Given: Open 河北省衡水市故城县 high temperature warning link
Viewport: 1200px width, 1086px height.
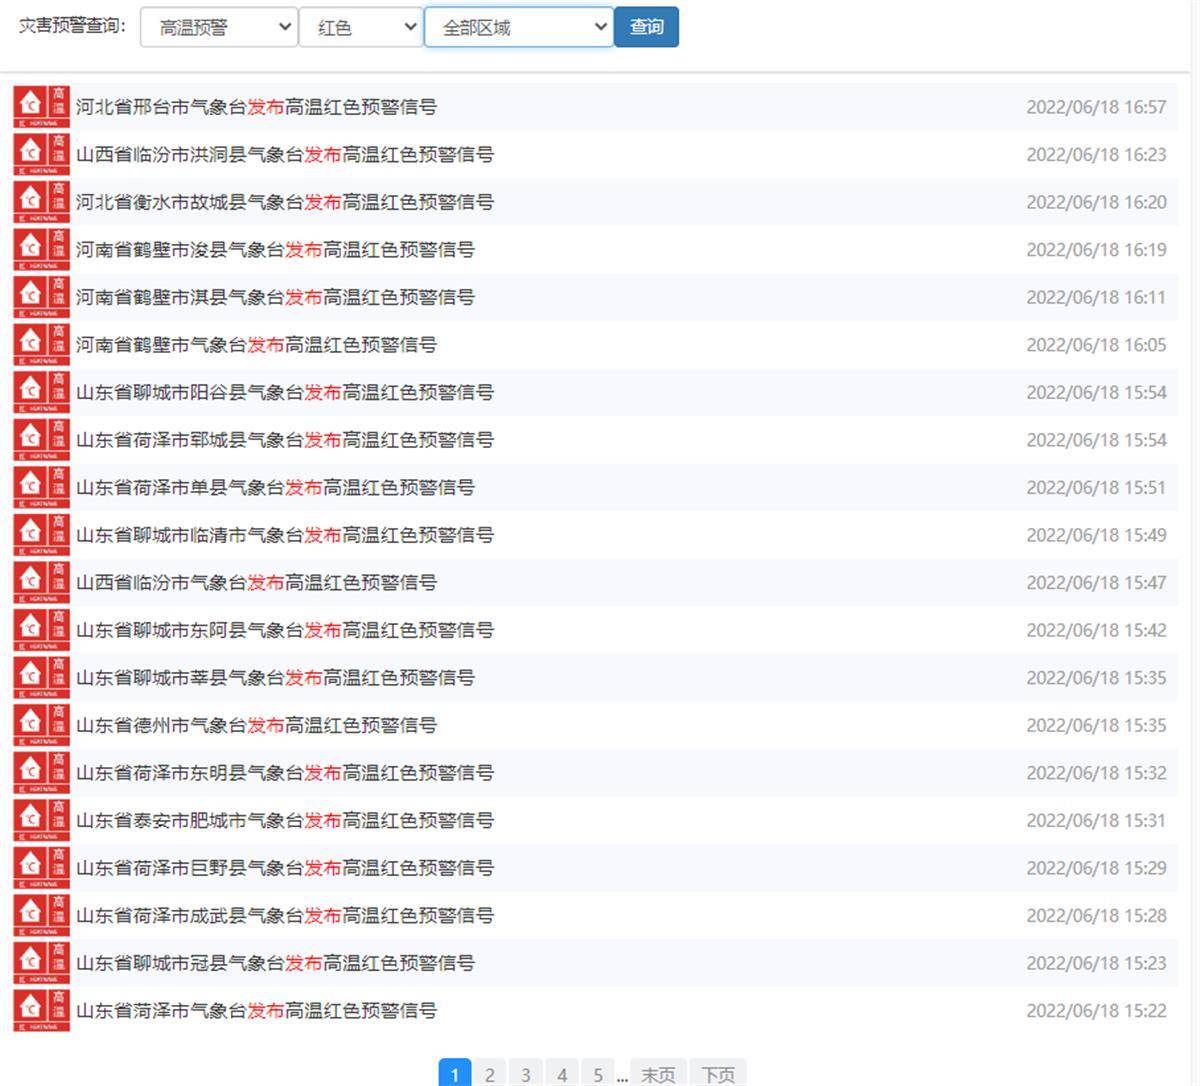Looking at the screenshot, I should point(285,202).
